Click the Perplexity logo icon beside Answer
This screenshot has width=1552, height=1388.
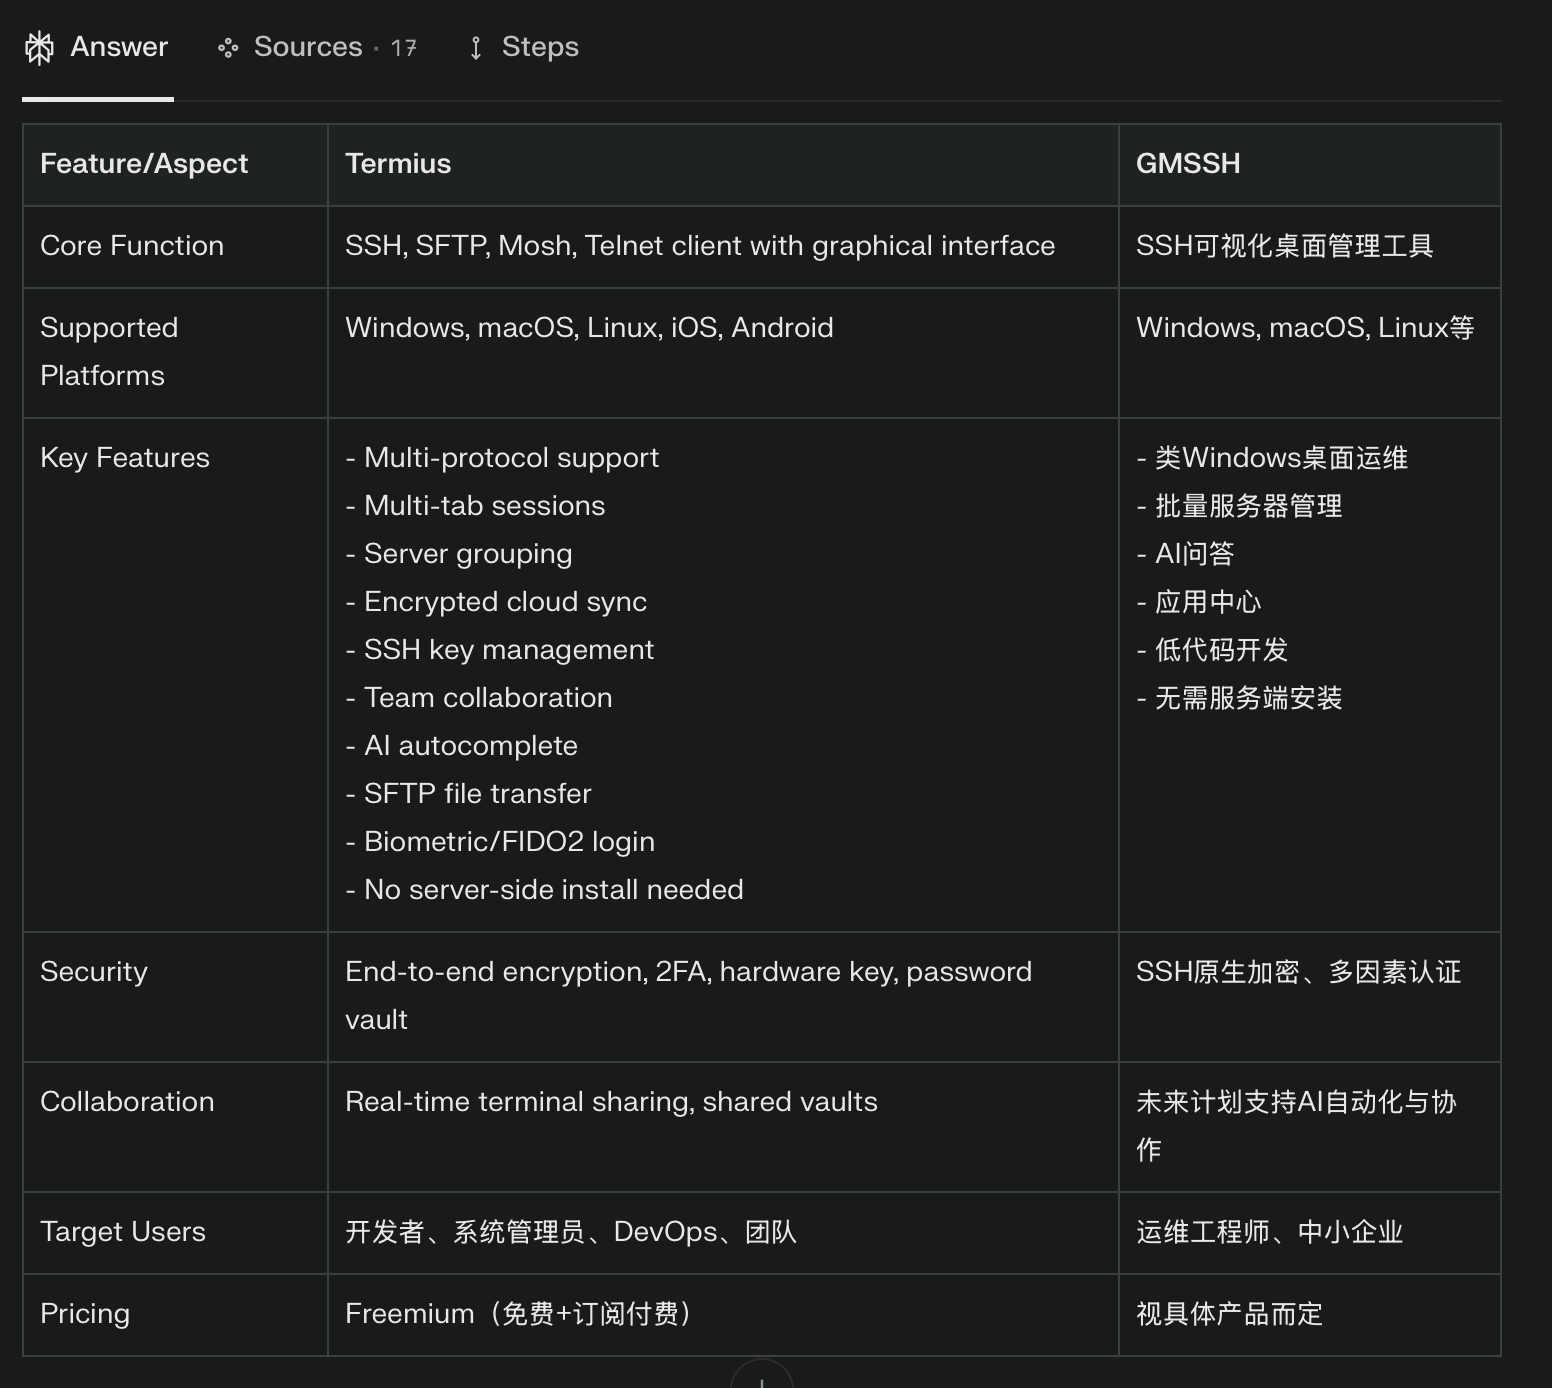click(39, 48)
